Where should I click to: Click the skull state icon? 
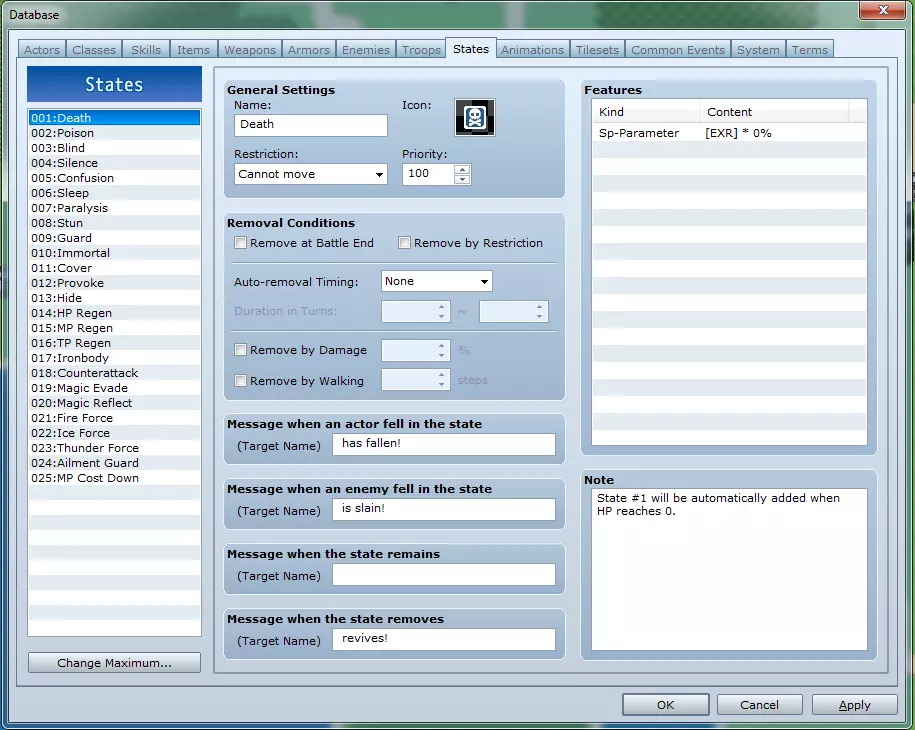point(475,118)
